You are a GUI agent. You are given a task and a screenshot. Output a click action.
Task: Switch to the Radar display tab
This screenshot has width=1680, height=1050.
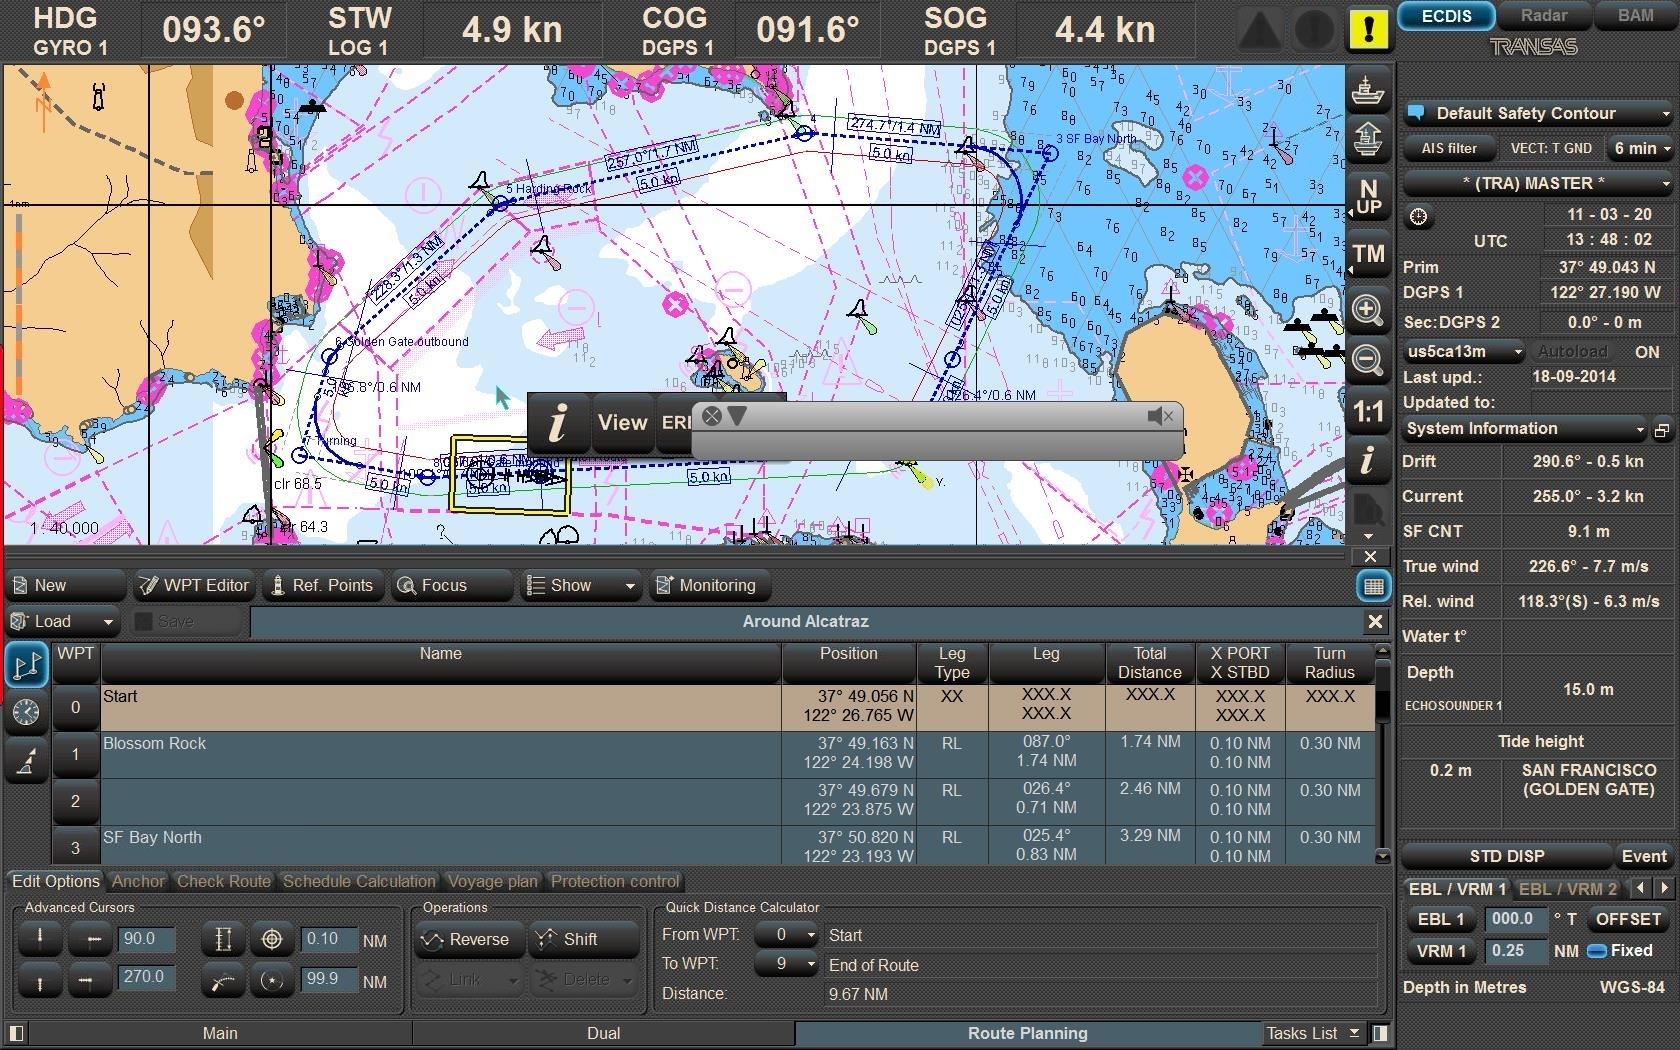(x=1543, y=15)
